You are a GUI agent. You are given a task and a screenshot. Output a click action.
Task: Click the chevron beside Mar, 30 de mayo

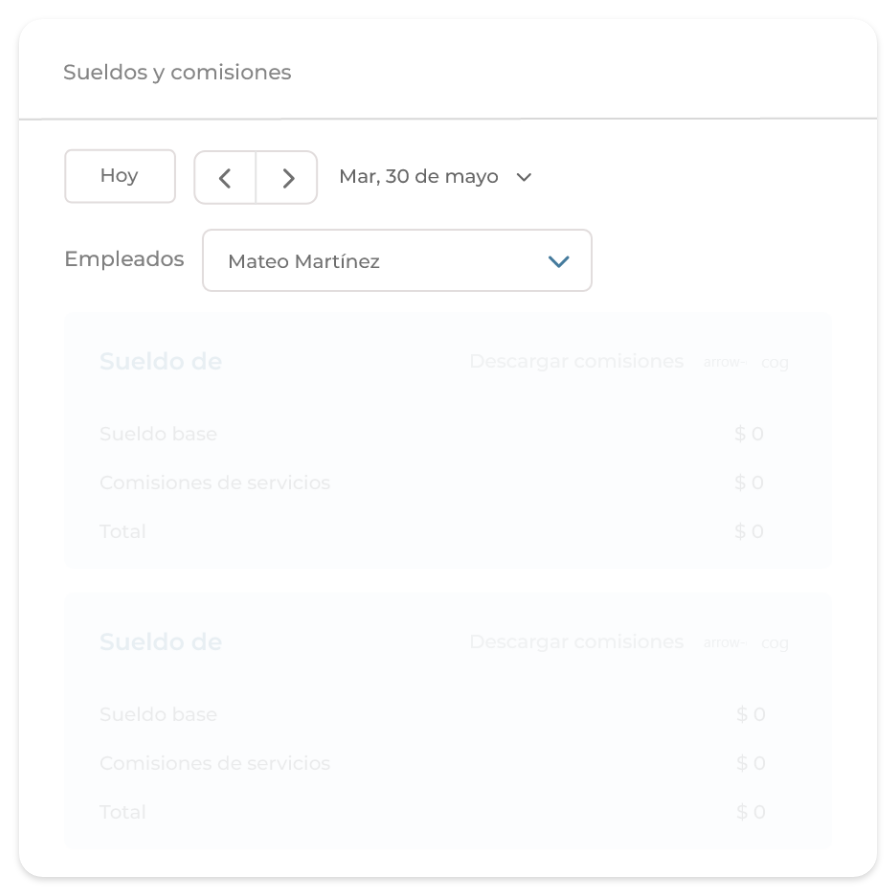pos(524,177)
